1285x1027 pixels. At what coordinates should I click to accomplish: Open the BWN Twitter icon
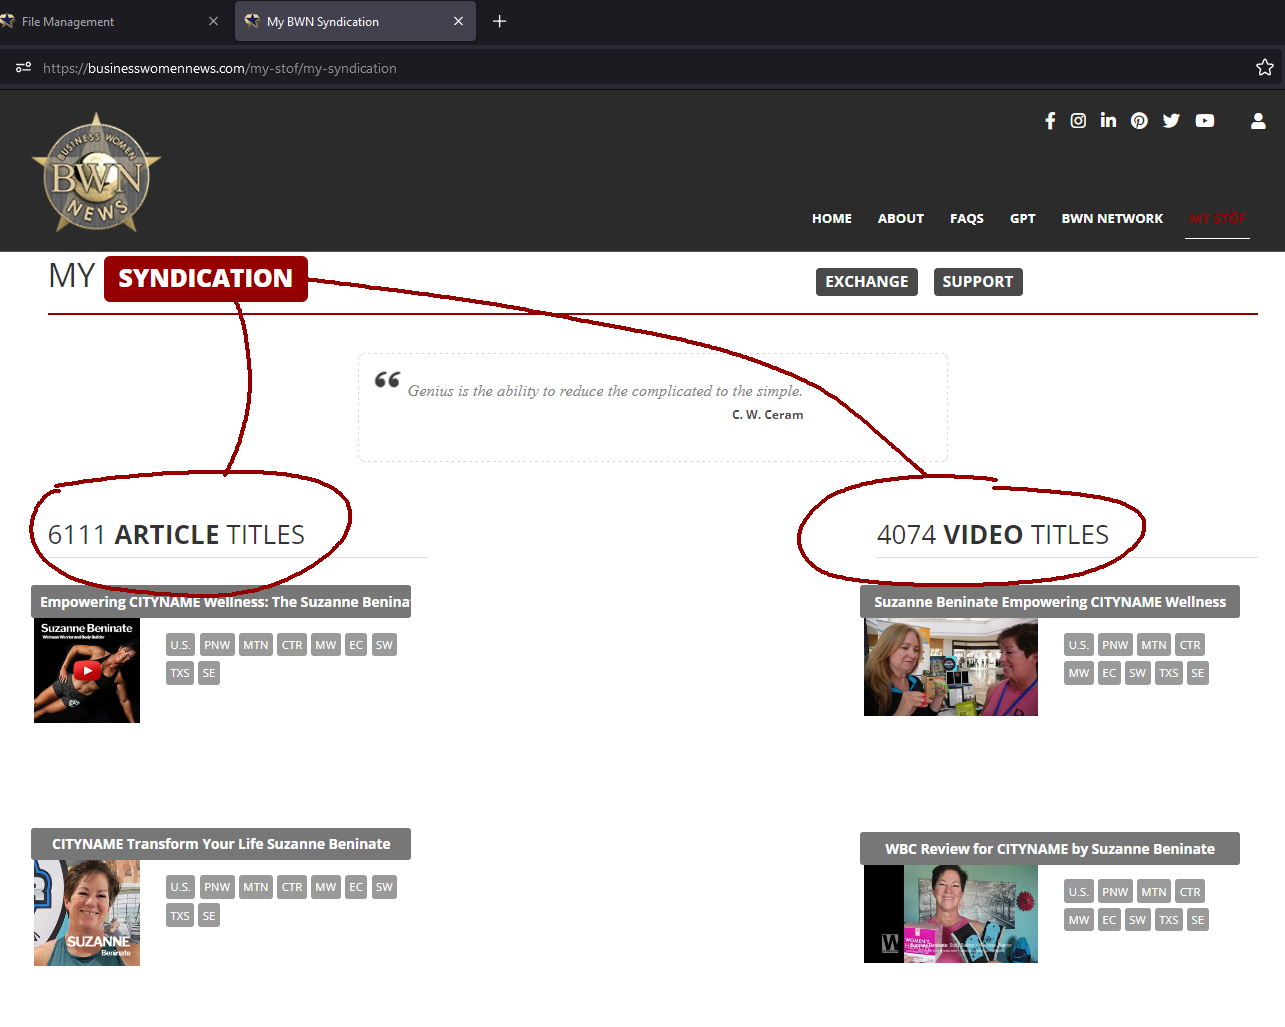pos(1171,121)
